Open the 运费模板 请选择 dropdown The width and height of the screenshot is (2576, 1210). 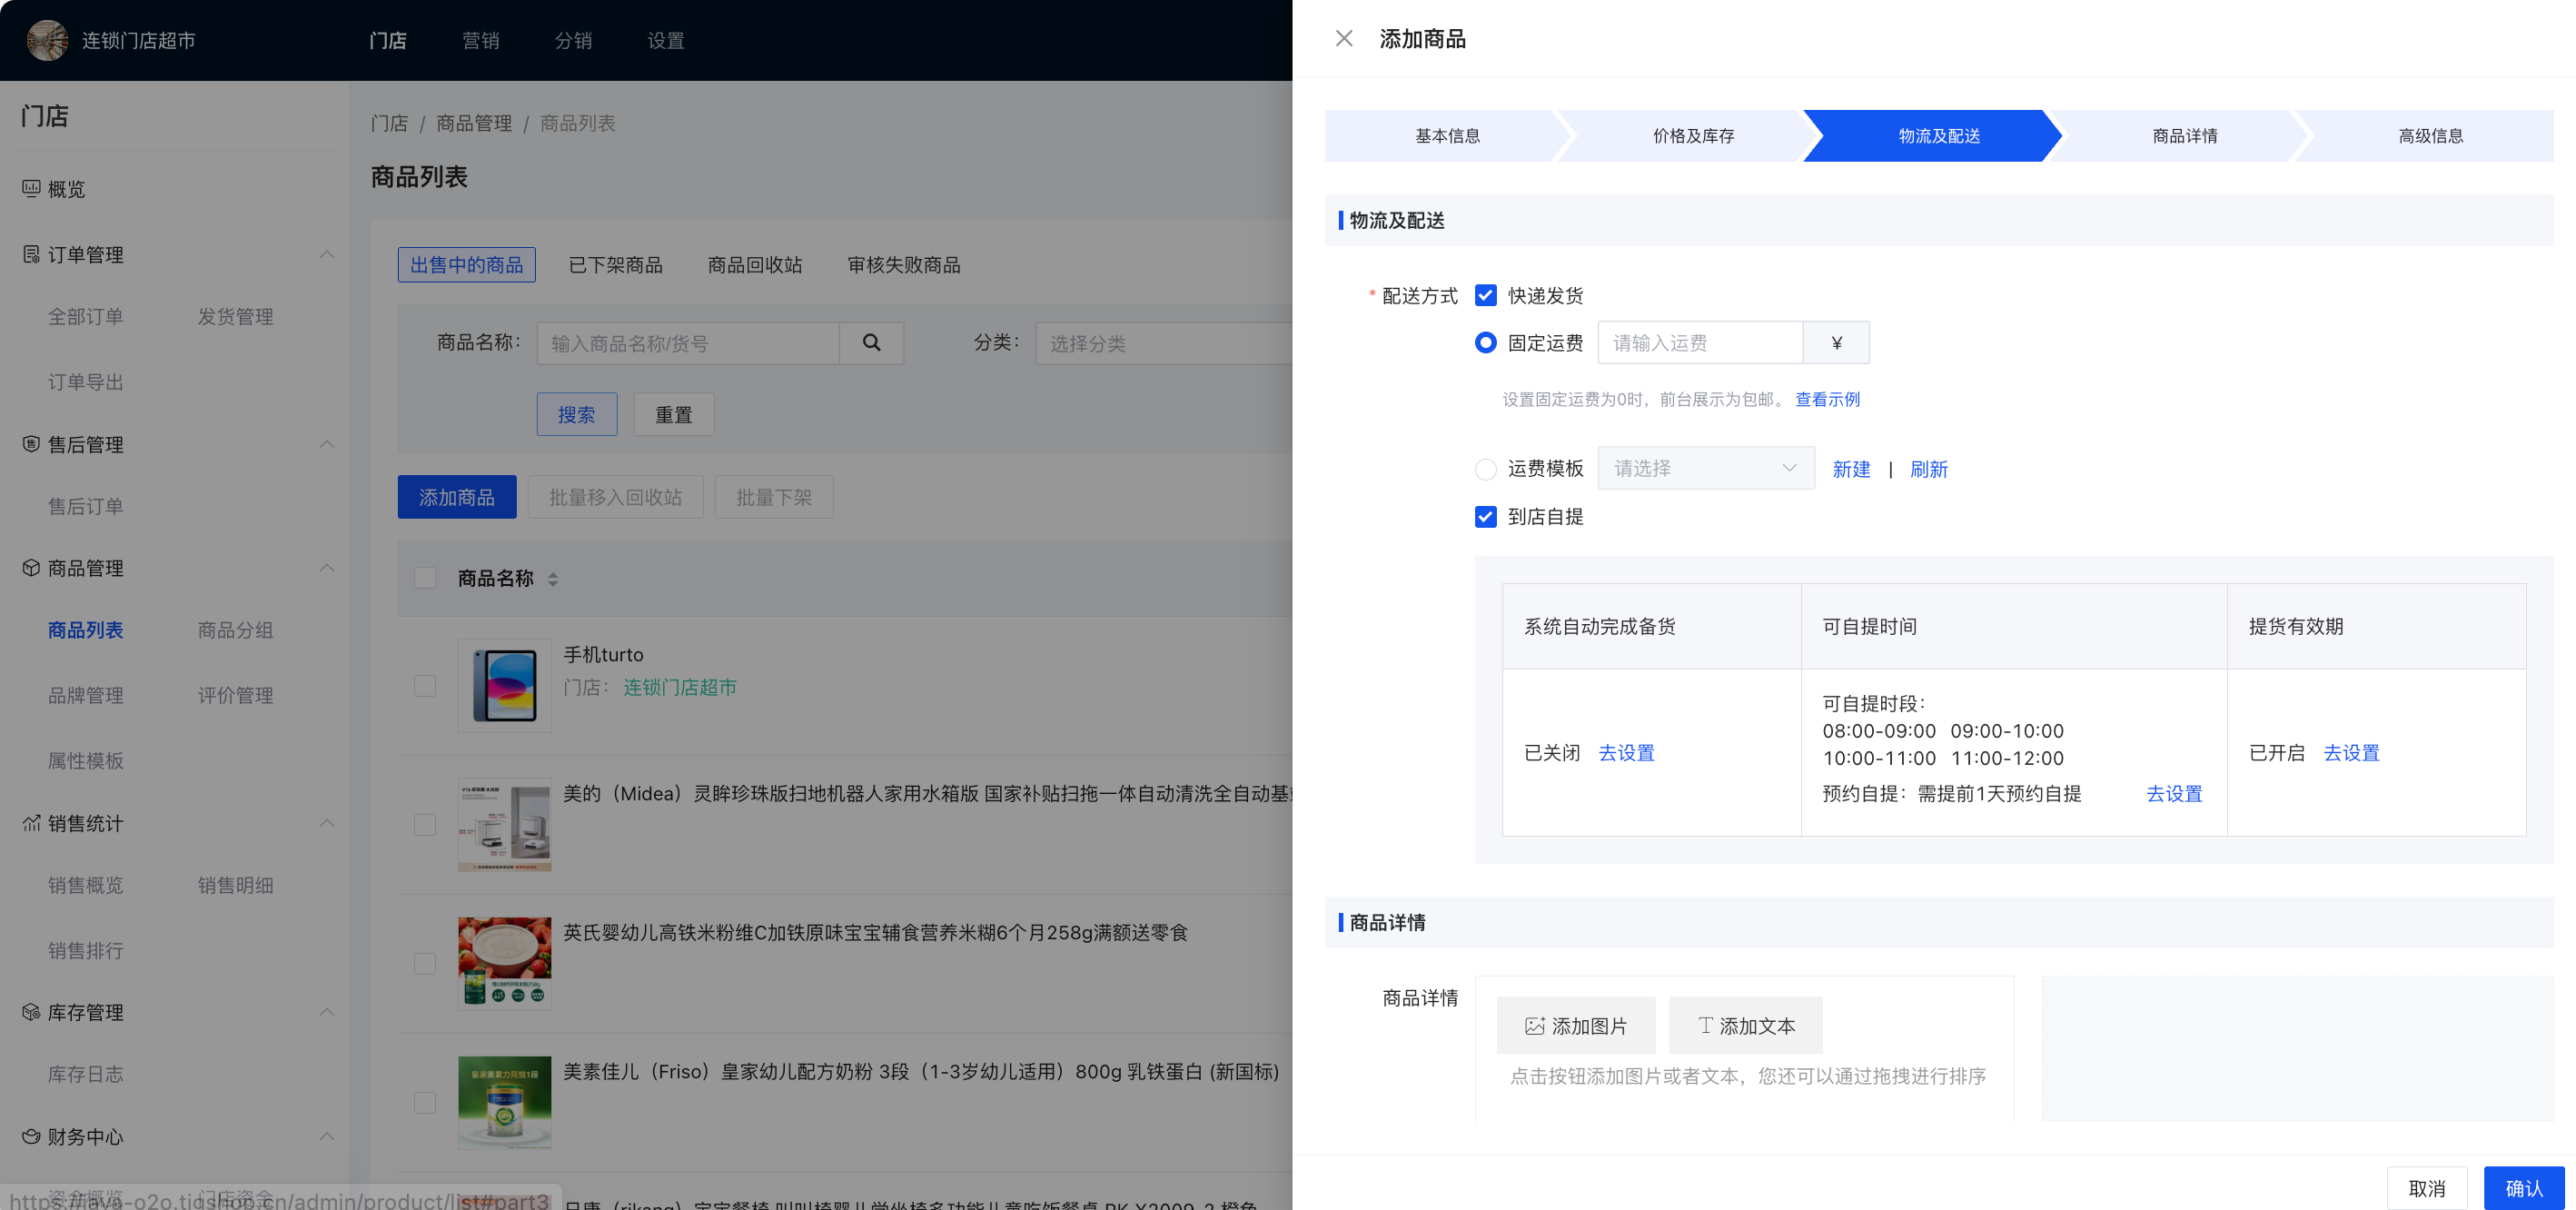coord(1705,469)
